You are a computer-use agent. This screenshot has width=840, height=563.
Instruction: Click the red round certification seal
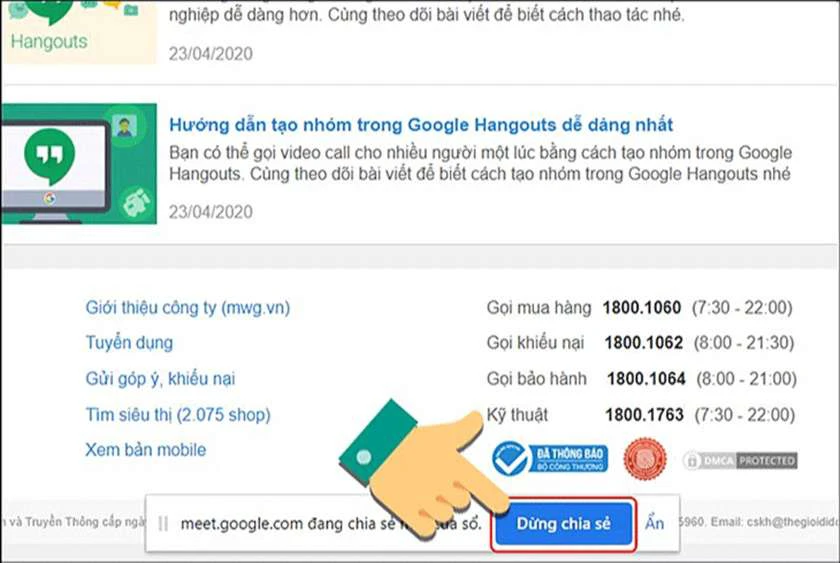click(x=645, y=459)
